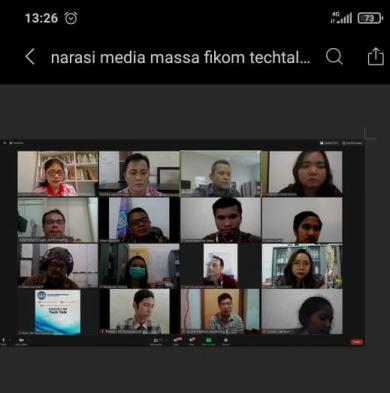Toggle the Zoom camera video icon
The height and width of the screenshot is (393, 390).
[21, 341]
